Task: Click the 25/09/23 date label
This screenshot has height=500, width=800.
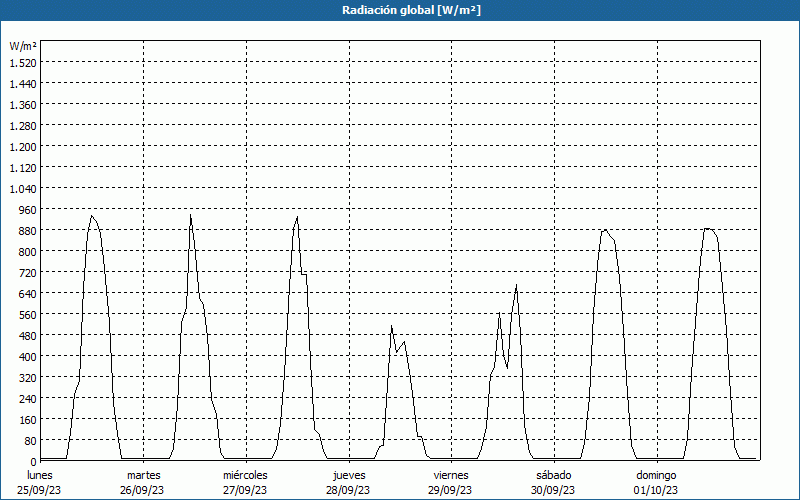Action: click(x=39, y=490)
